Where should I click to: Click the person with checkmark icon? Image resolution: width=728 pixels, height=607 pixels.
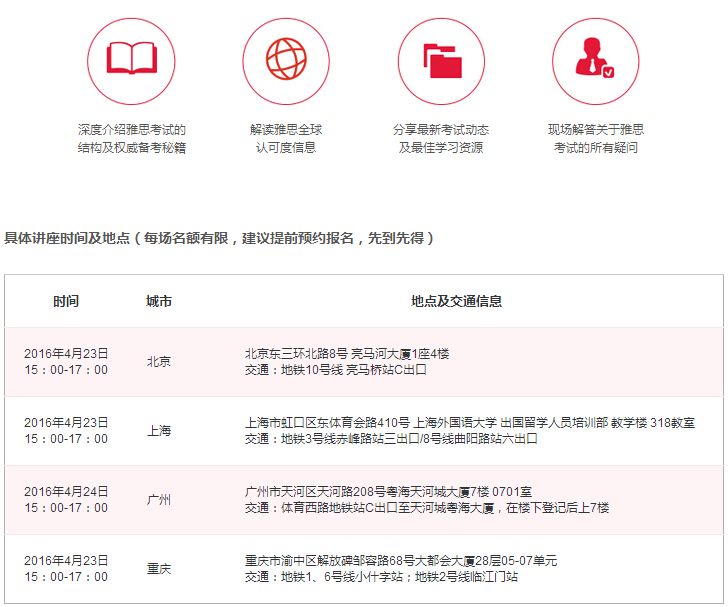(x=595, y=58)
